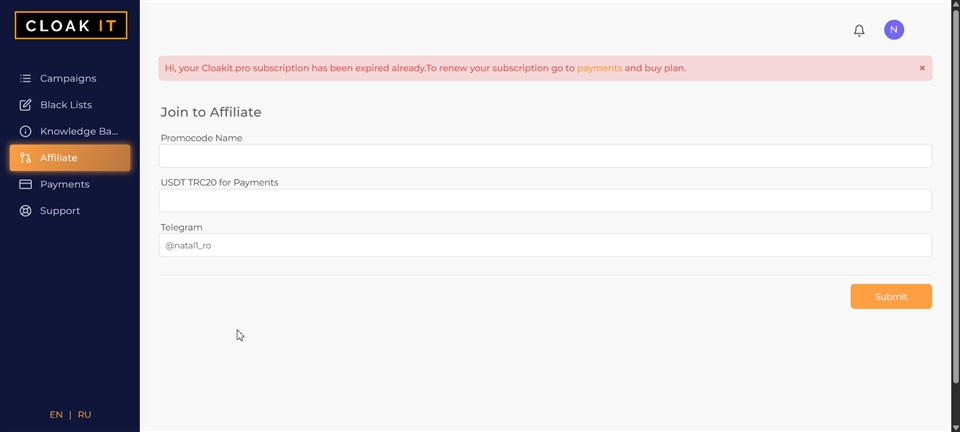Dismiss the subscription expired alert

tap(922, 68)
